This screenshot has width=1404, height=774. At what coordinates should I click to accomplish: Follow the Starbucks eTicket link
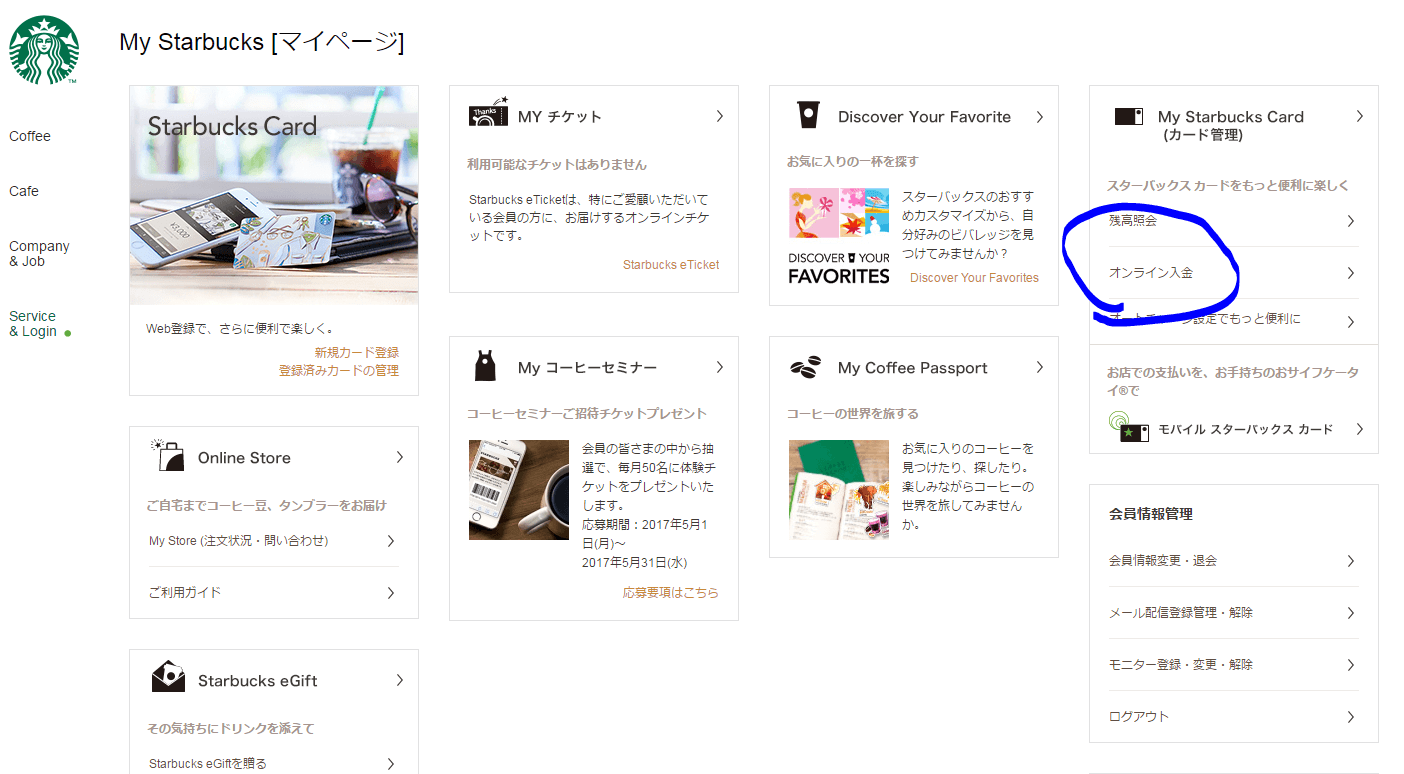671,265
